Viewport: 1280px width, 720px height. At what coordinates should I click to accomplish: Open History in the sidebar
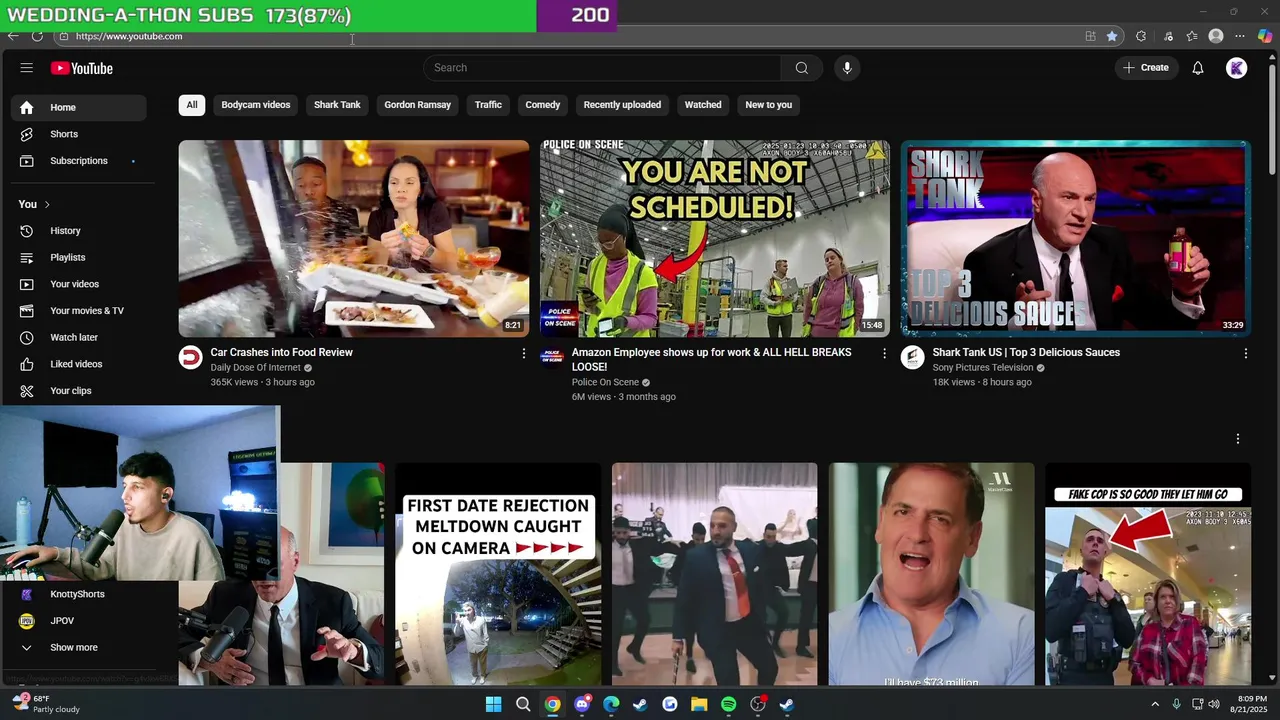tap(79, 231)
